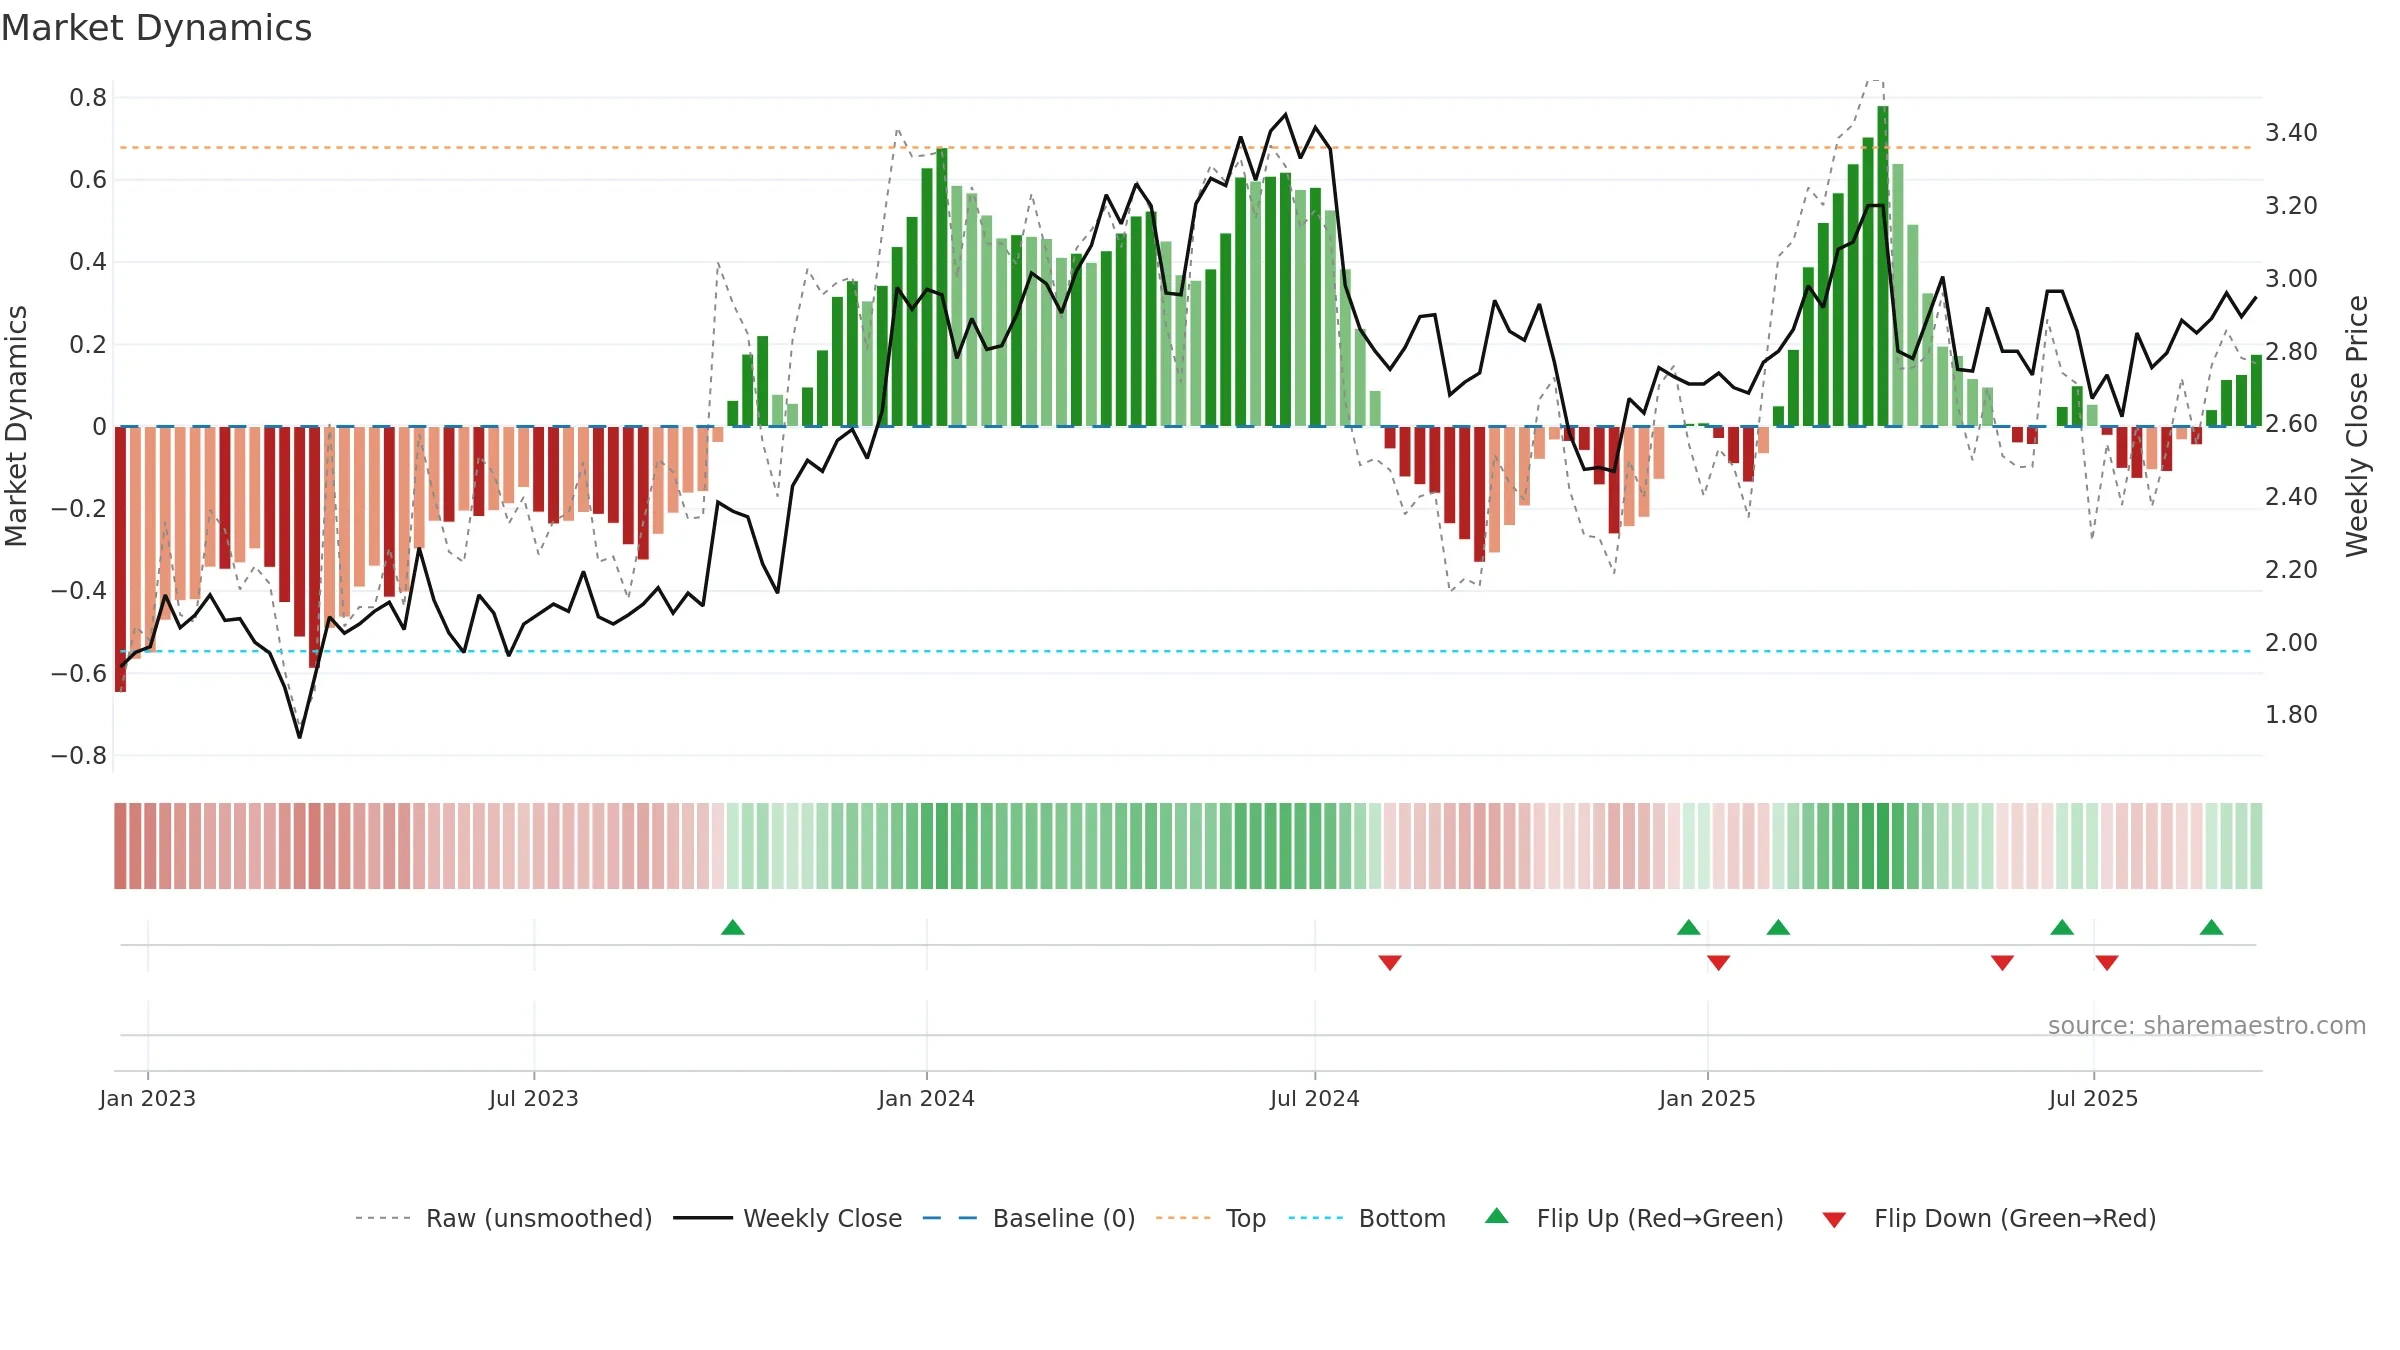Toggle the Top legend entry
The height and width of the screenshot is (1350, 2400).
click(1210, 1218)
